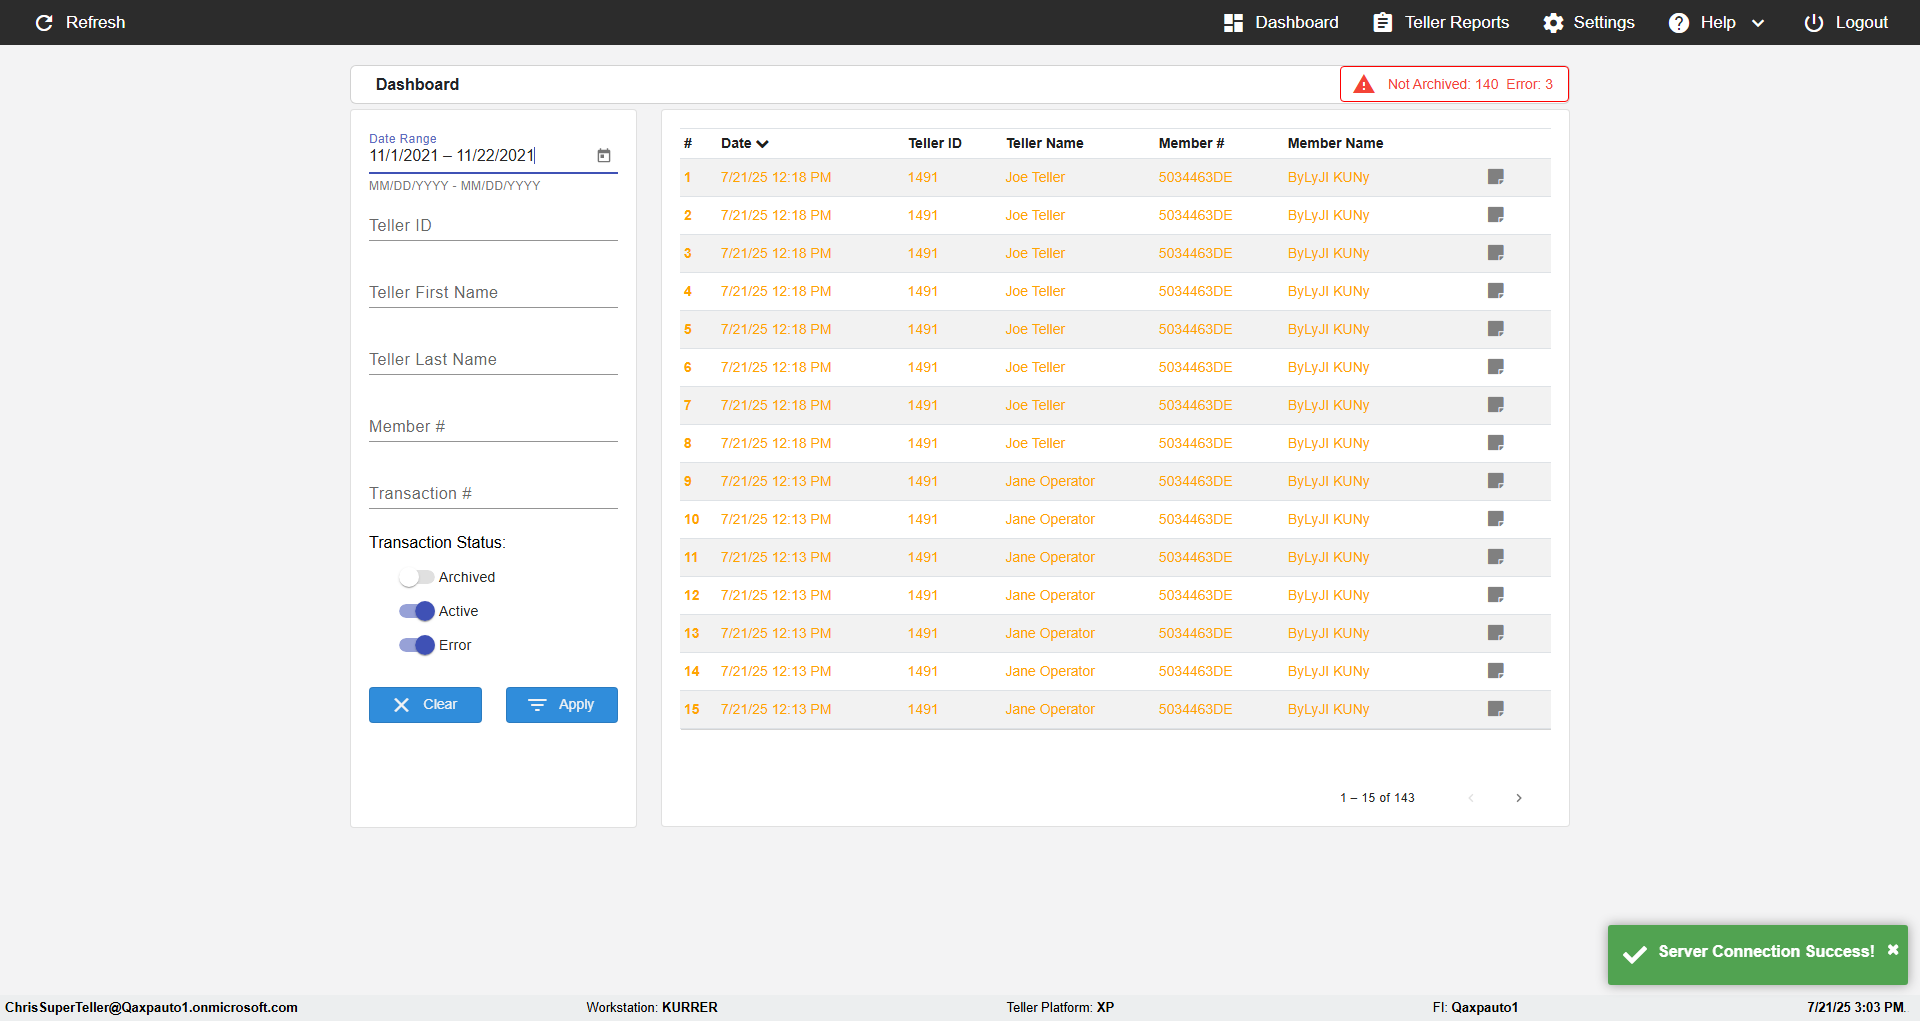
Task: Open note icon for row 4
Action: point(1496,291)
